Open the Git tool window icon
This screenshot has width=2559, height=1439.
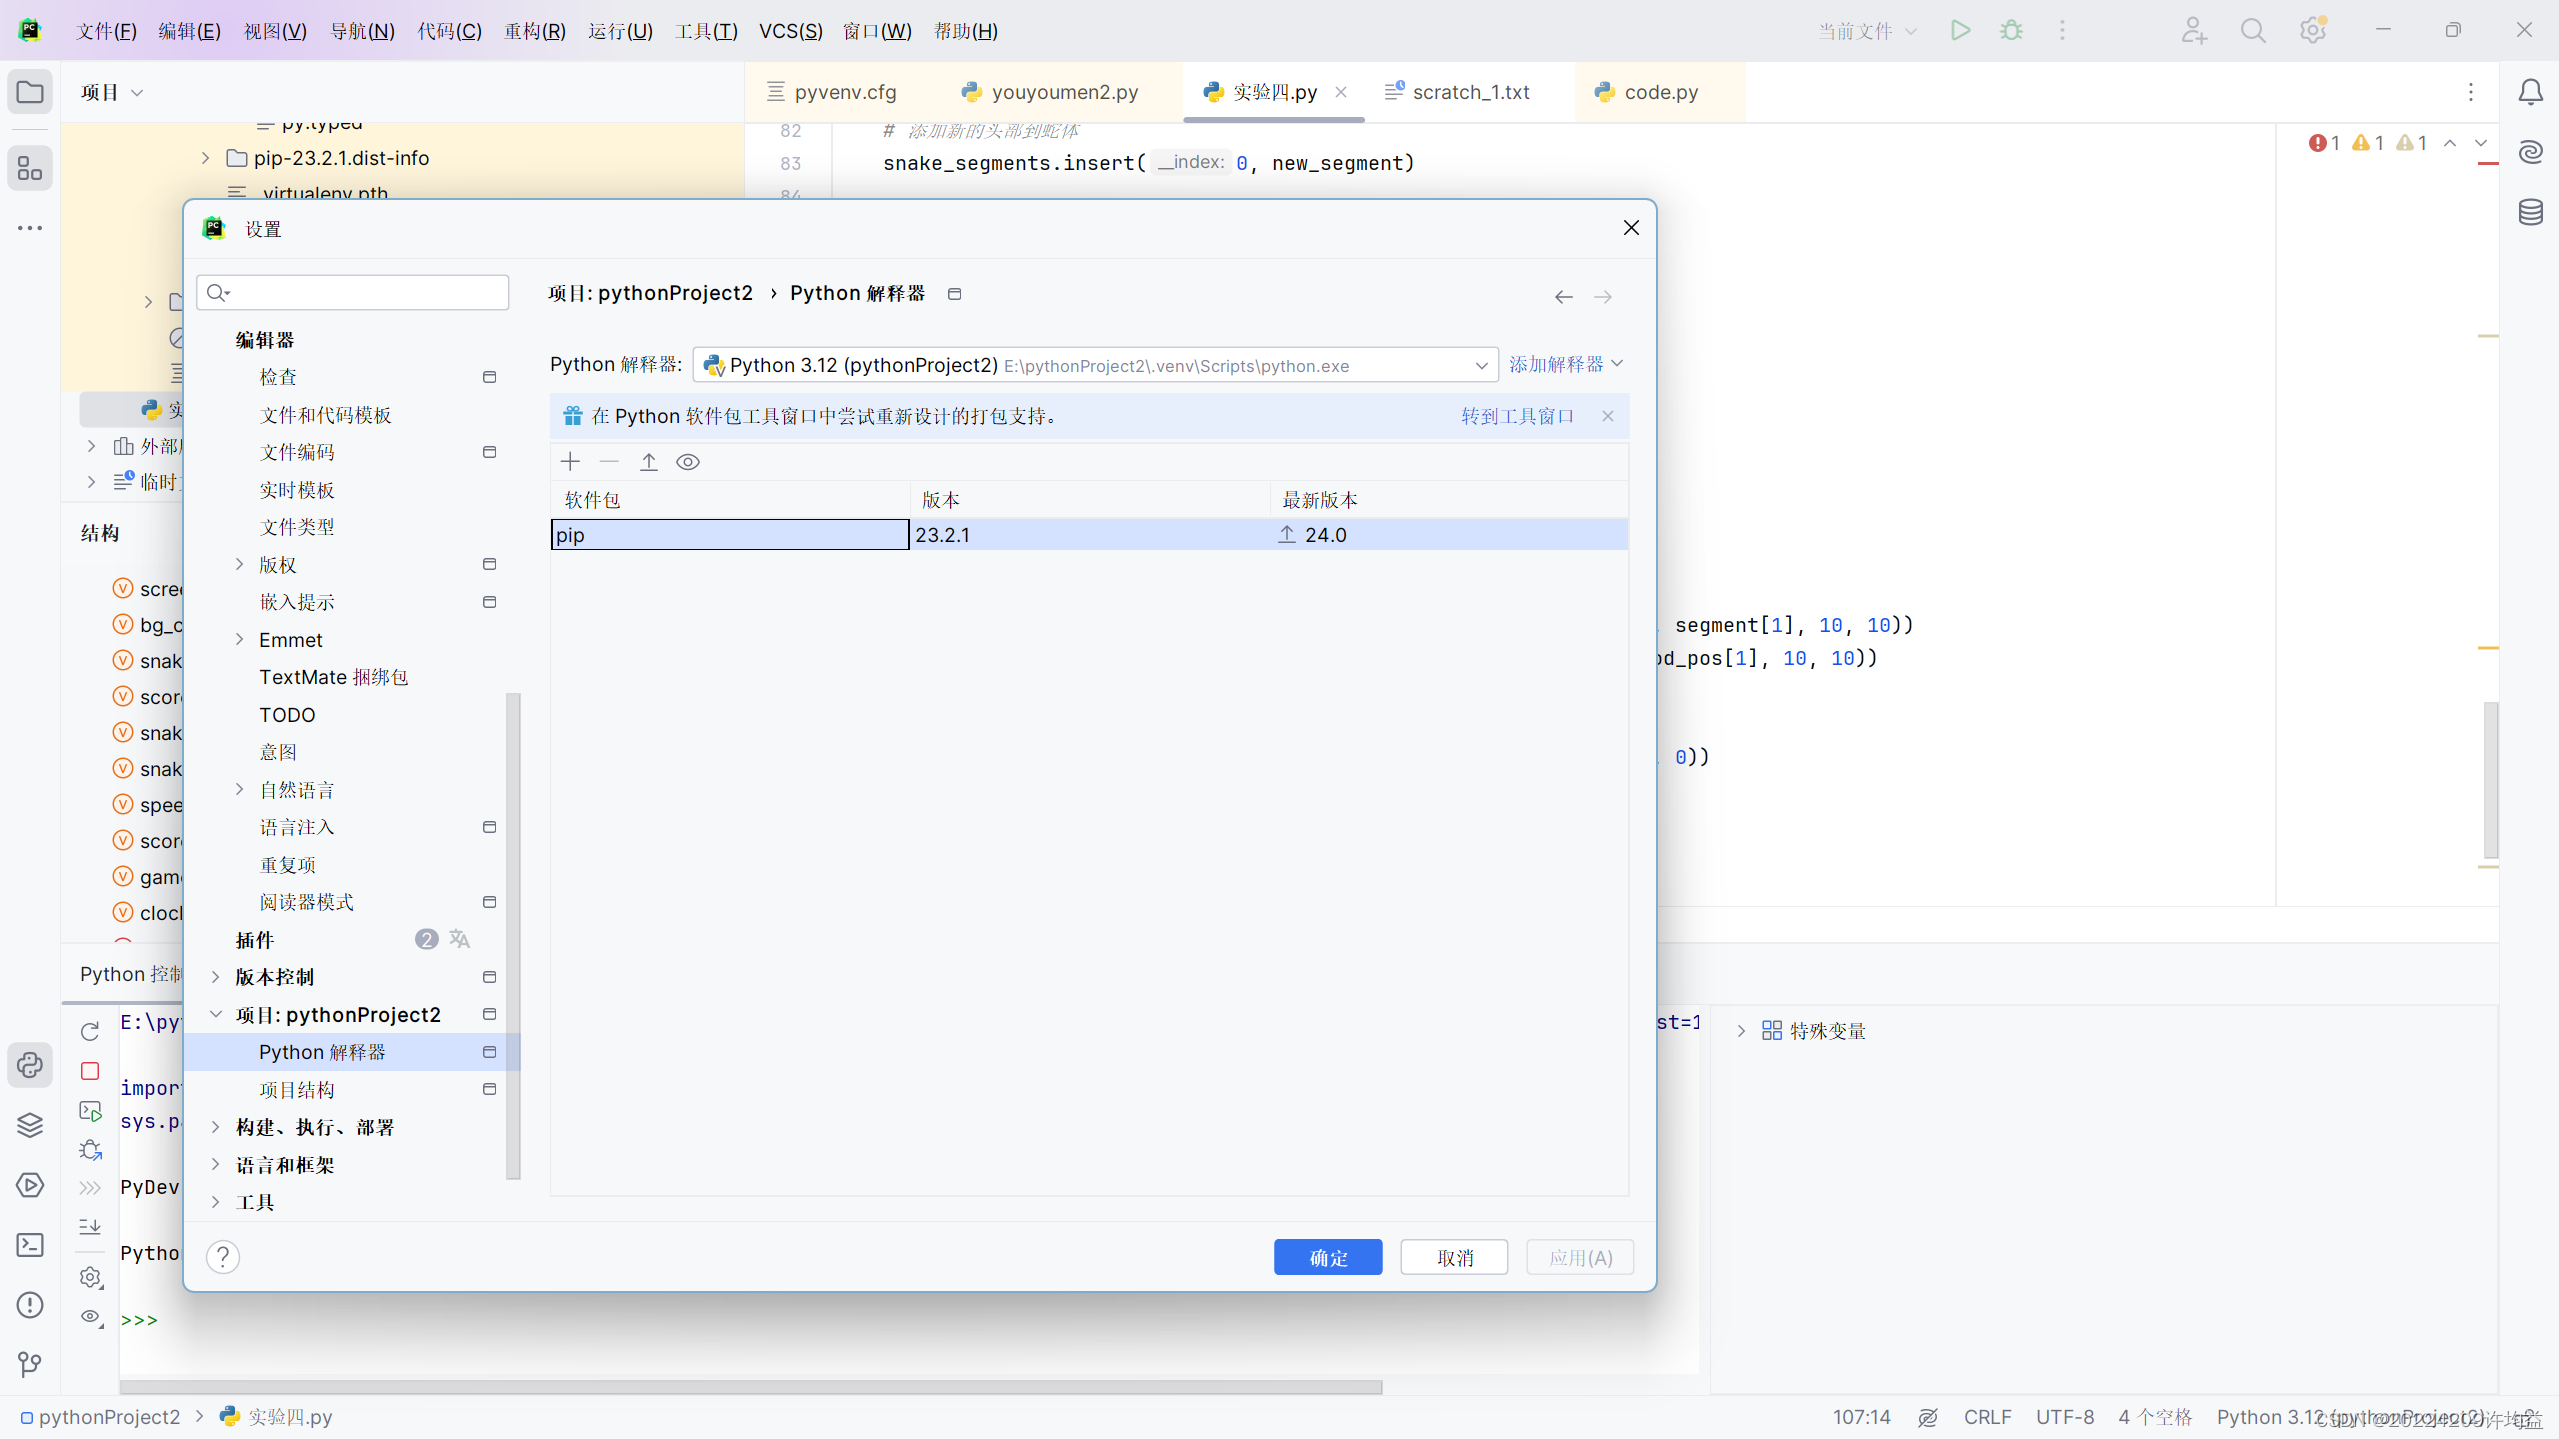click(x=30, y=1364)
